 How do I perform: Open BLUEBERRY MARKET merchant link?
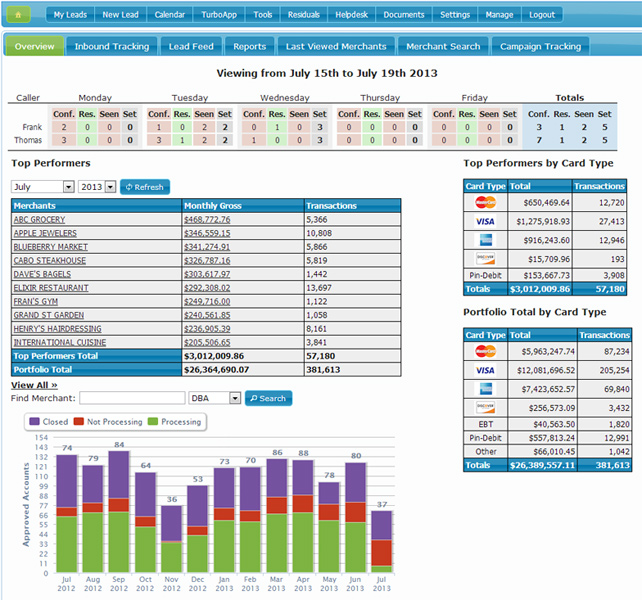(51, 247)
